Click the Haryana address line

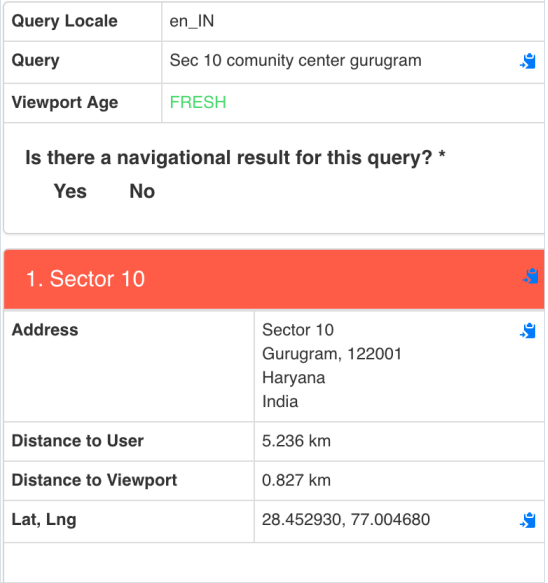(293, 378)
